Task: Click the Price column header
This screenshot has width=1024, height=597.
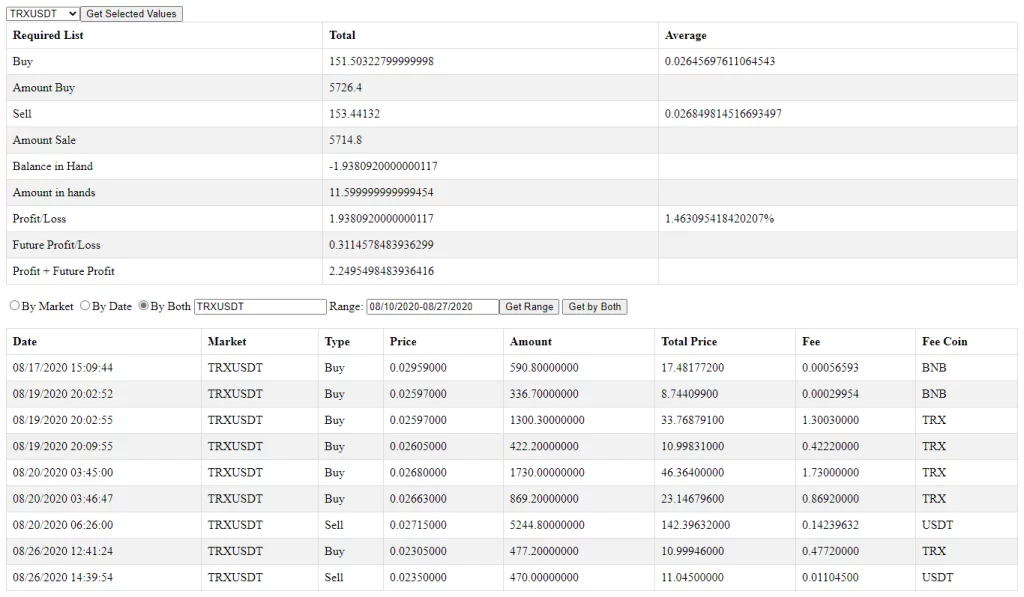Action: (403, 342)
